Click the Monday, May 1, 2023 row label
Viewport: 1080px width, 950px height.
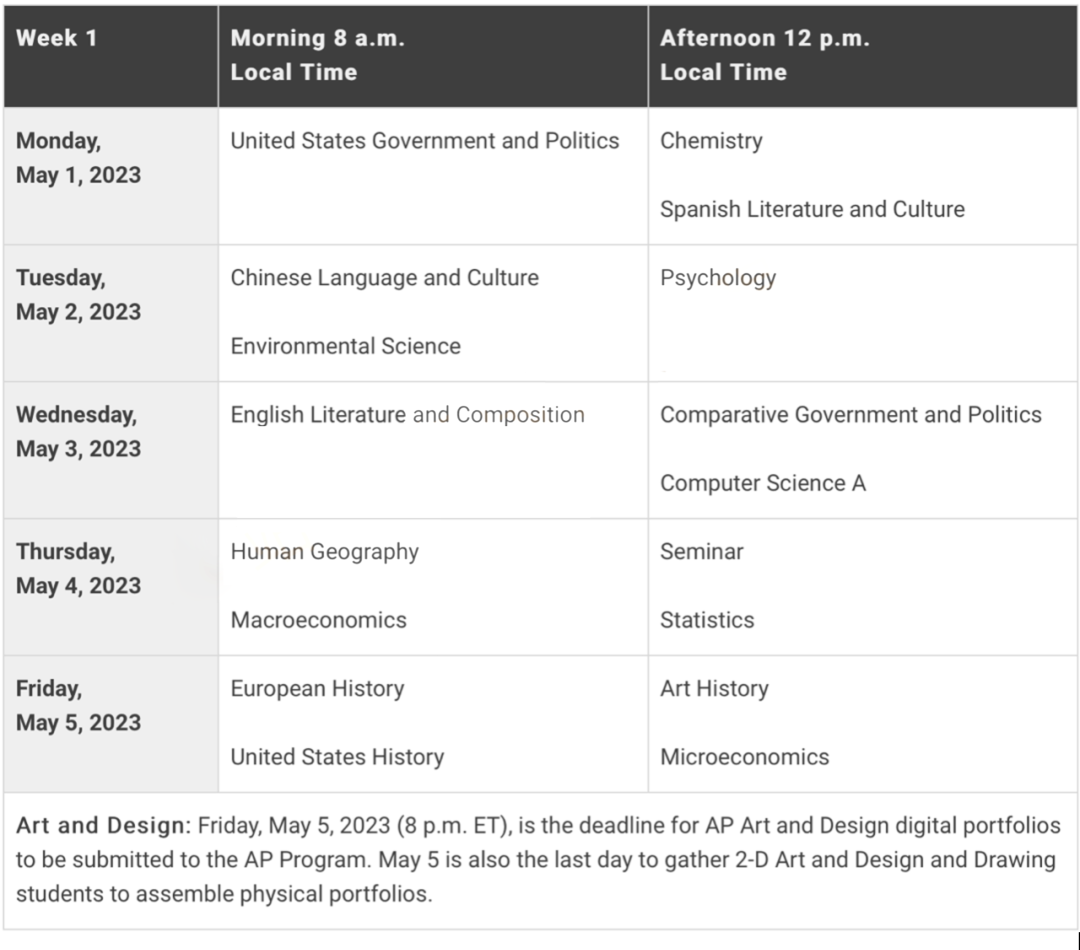pos(78,158)
